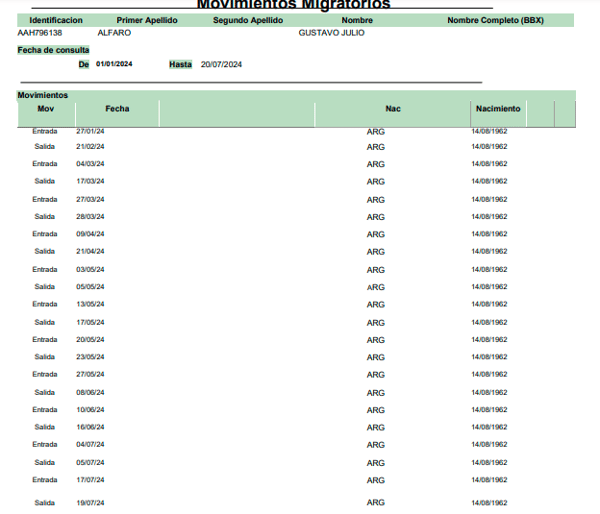Viewport: 600px width, 514px height.
Task: Click the Segundo Apellido header
Action: 248,20
